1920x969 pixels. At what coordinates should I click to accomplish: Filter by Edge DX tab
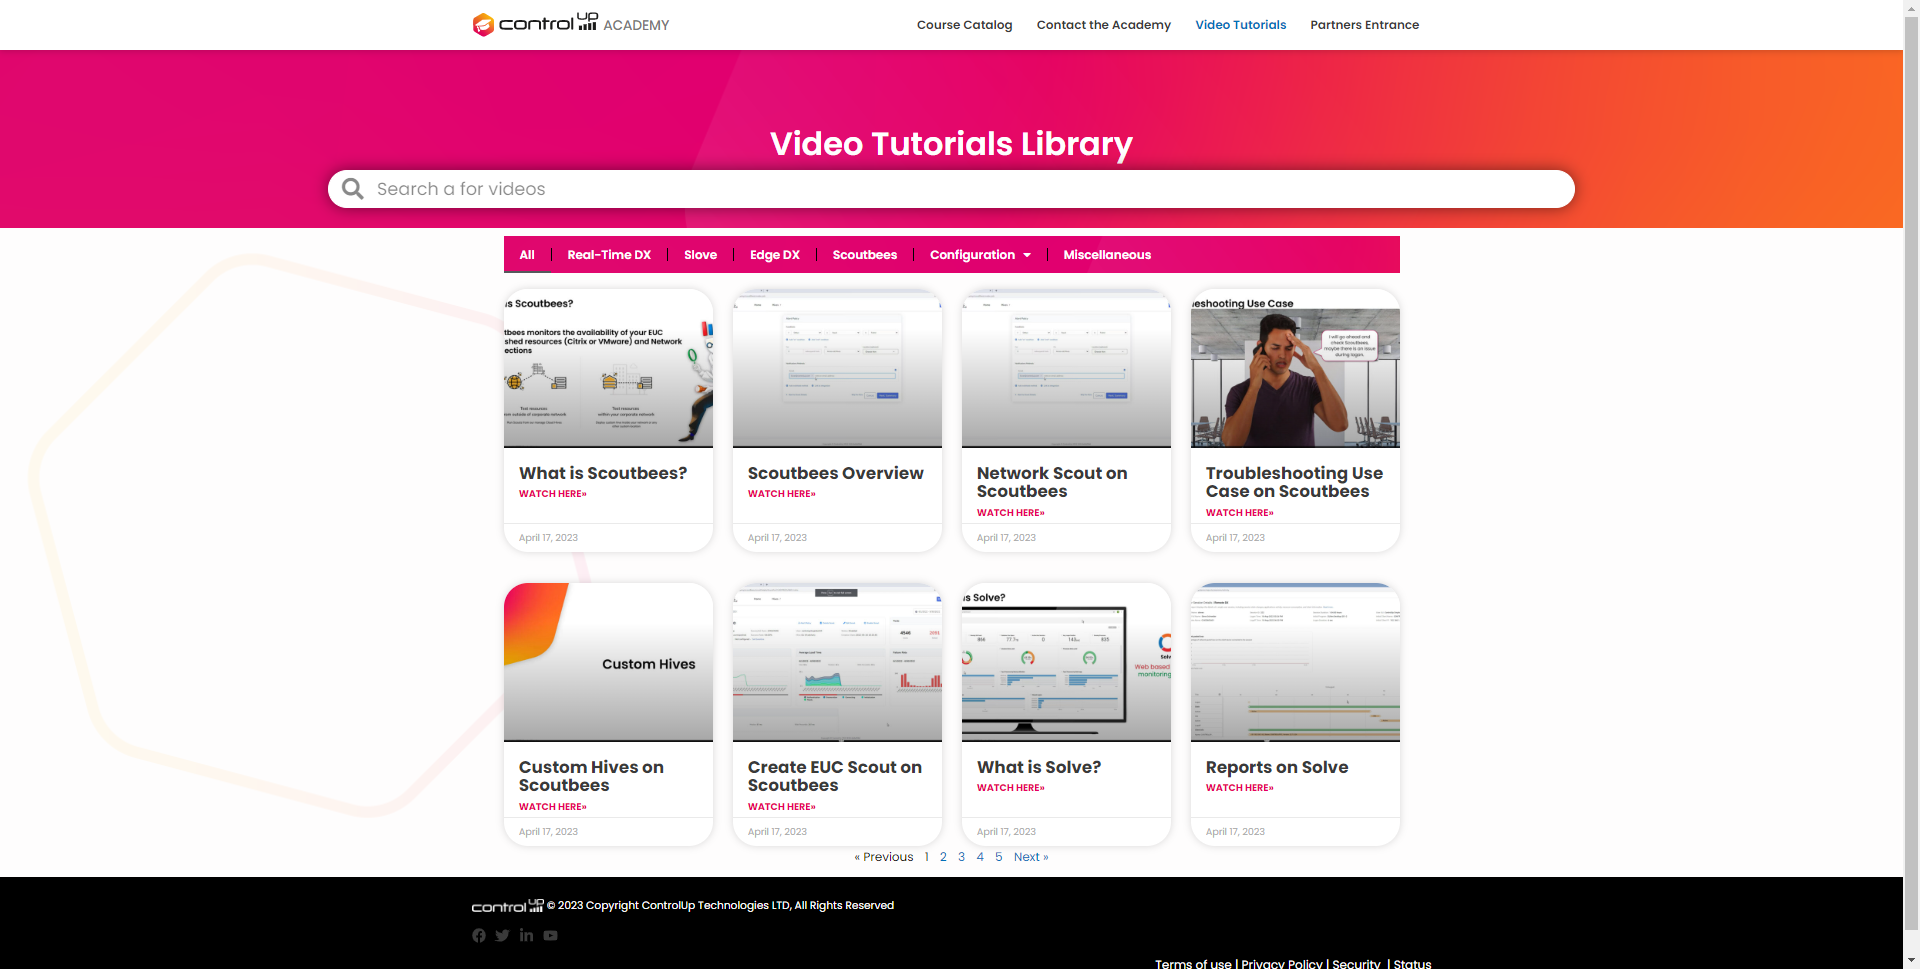(x=775, y=255)
